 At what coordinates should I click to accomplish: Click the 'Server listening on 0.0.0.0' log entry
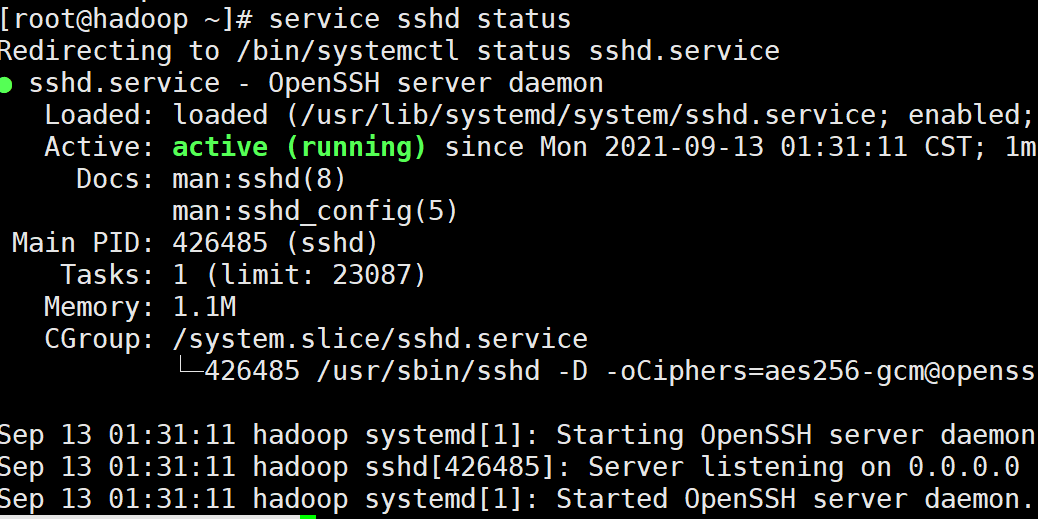click(x=803, y=467)
